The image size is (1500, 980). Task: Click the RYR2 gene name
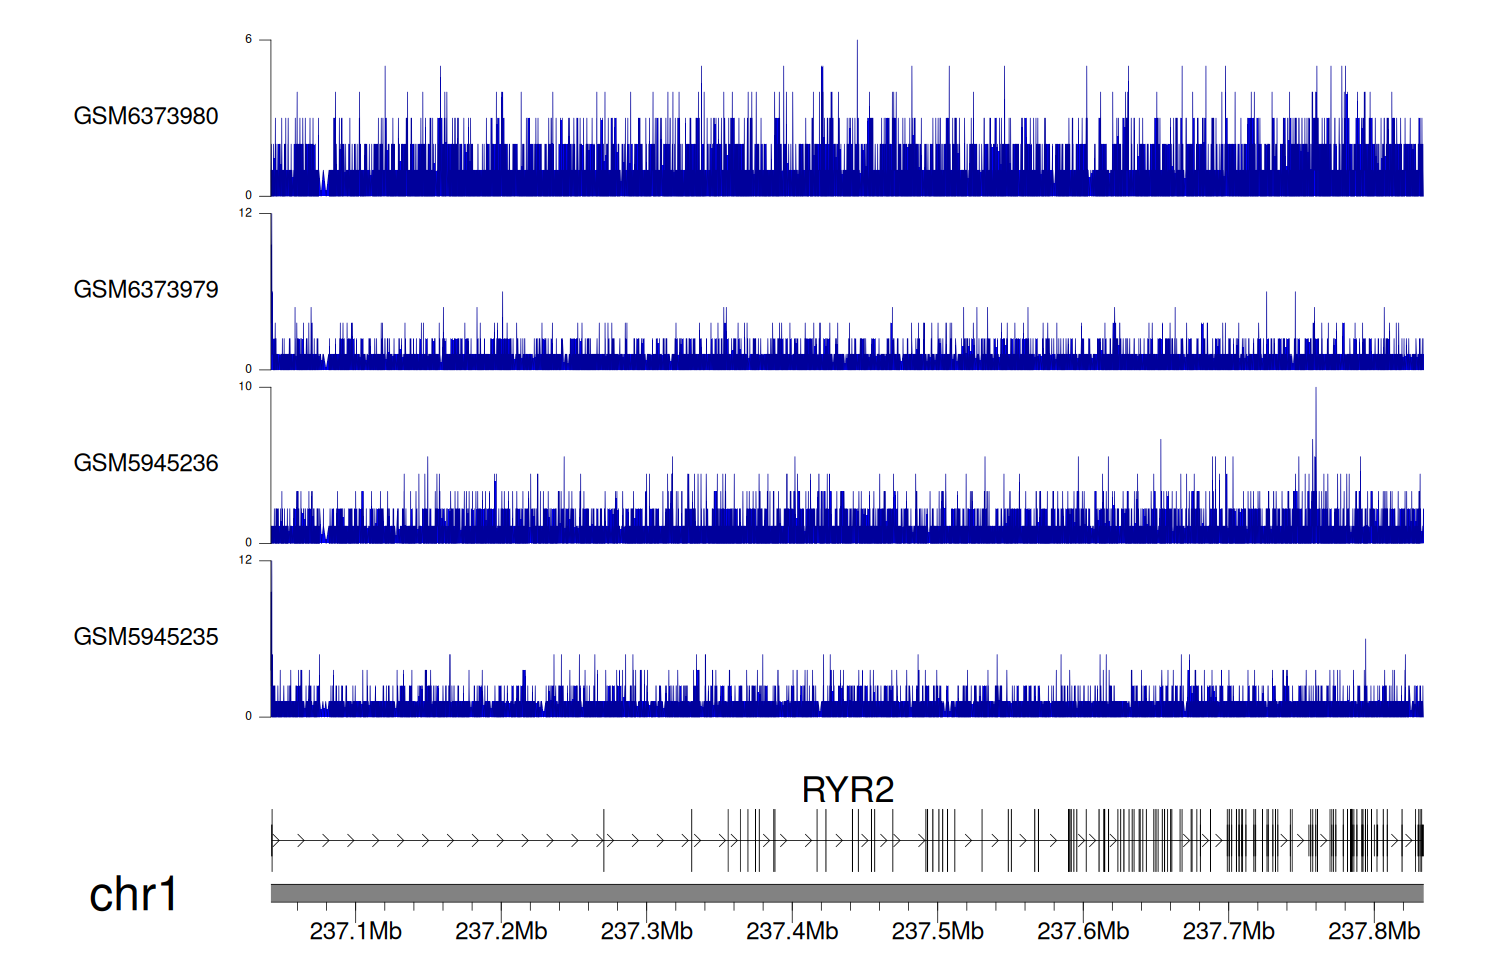pos(847,790)
